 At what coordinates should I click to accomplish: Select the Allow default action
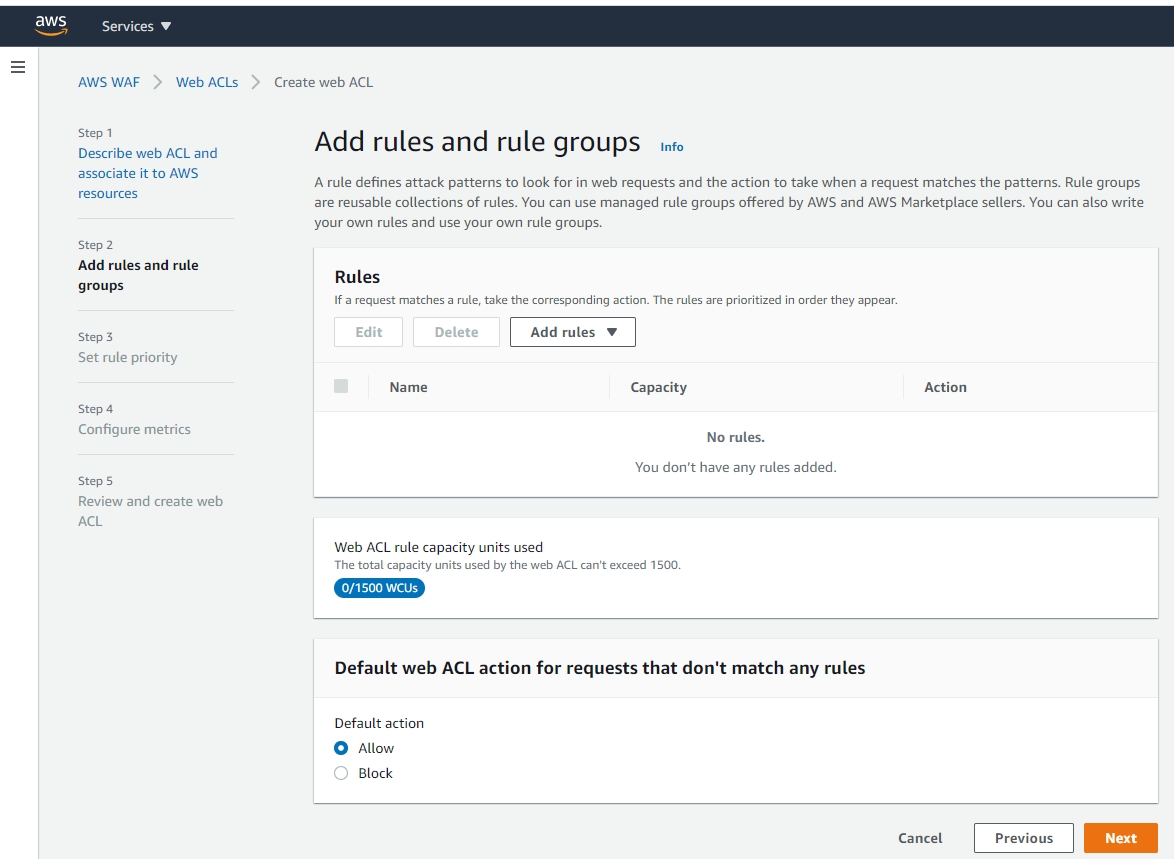(x=341, y=748)
